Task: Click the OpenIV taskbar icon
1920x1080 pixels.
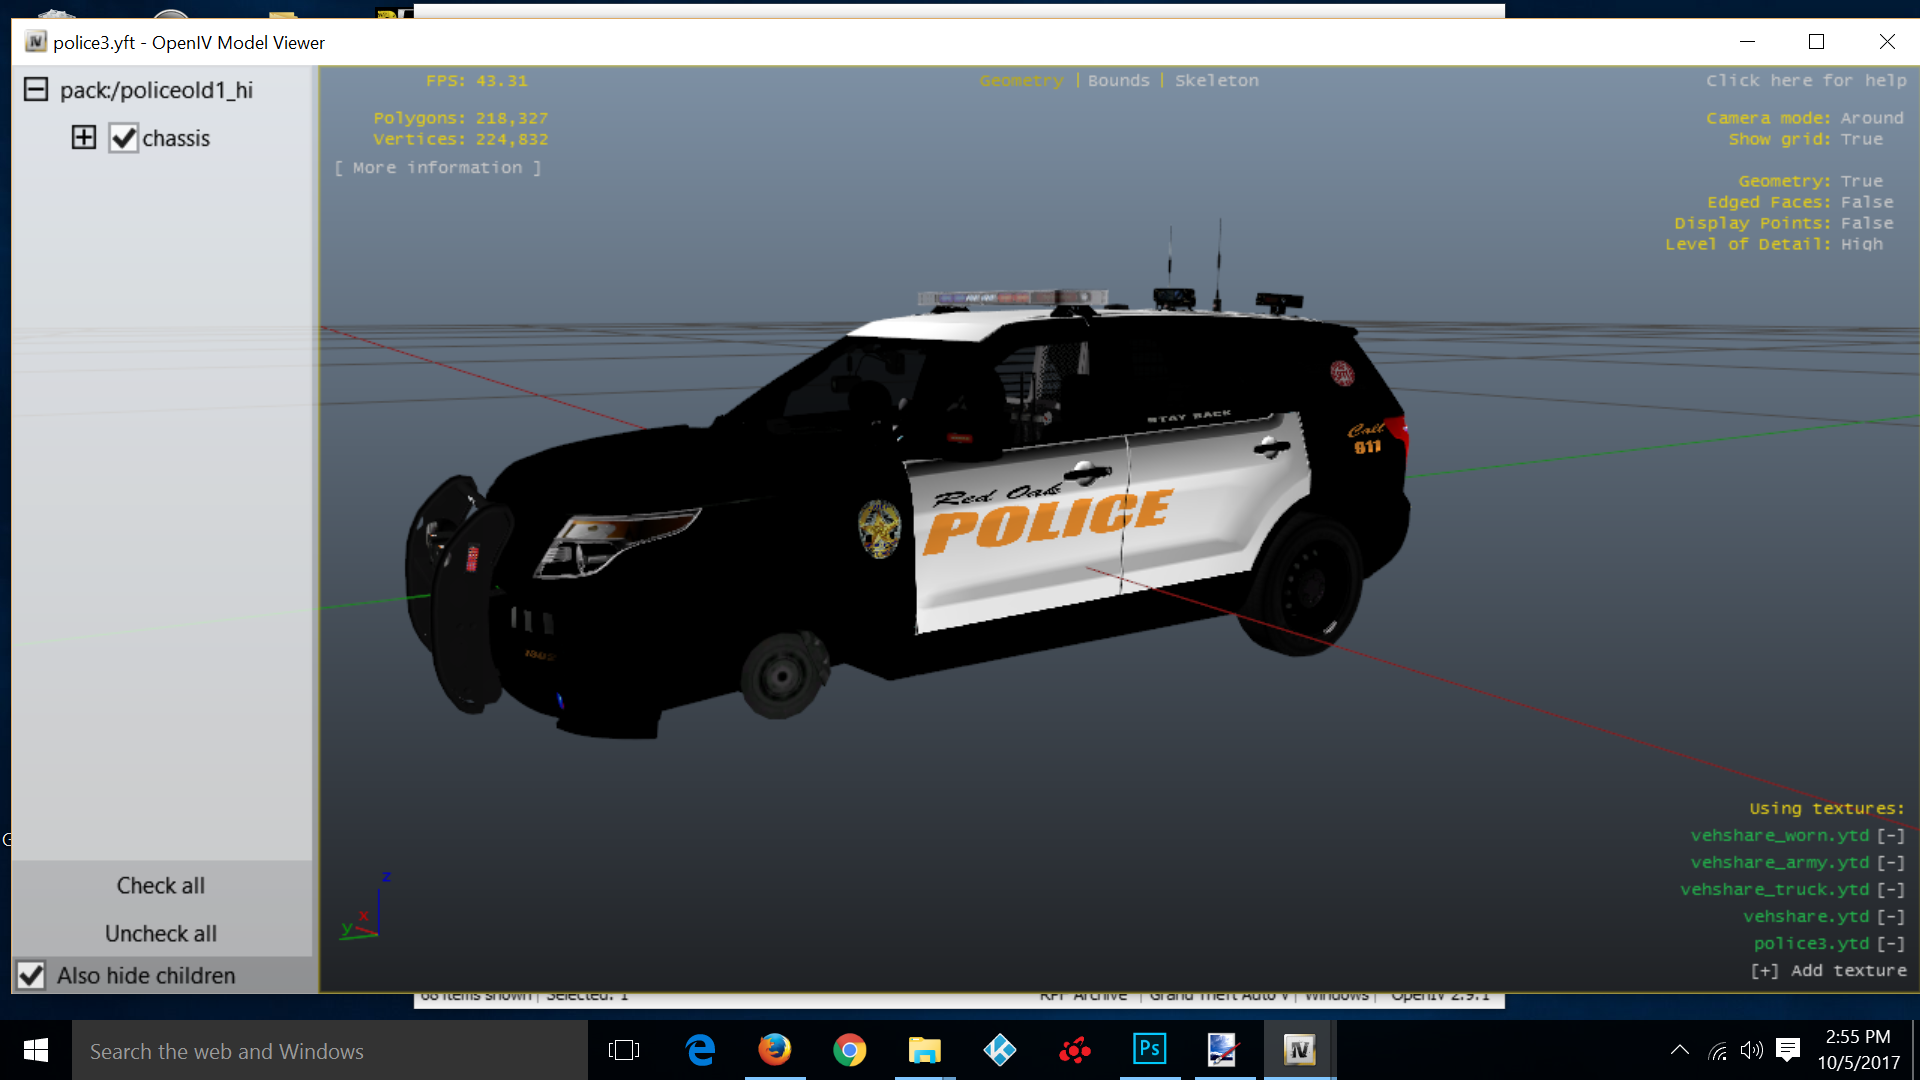Action: pos(1299,1050)
